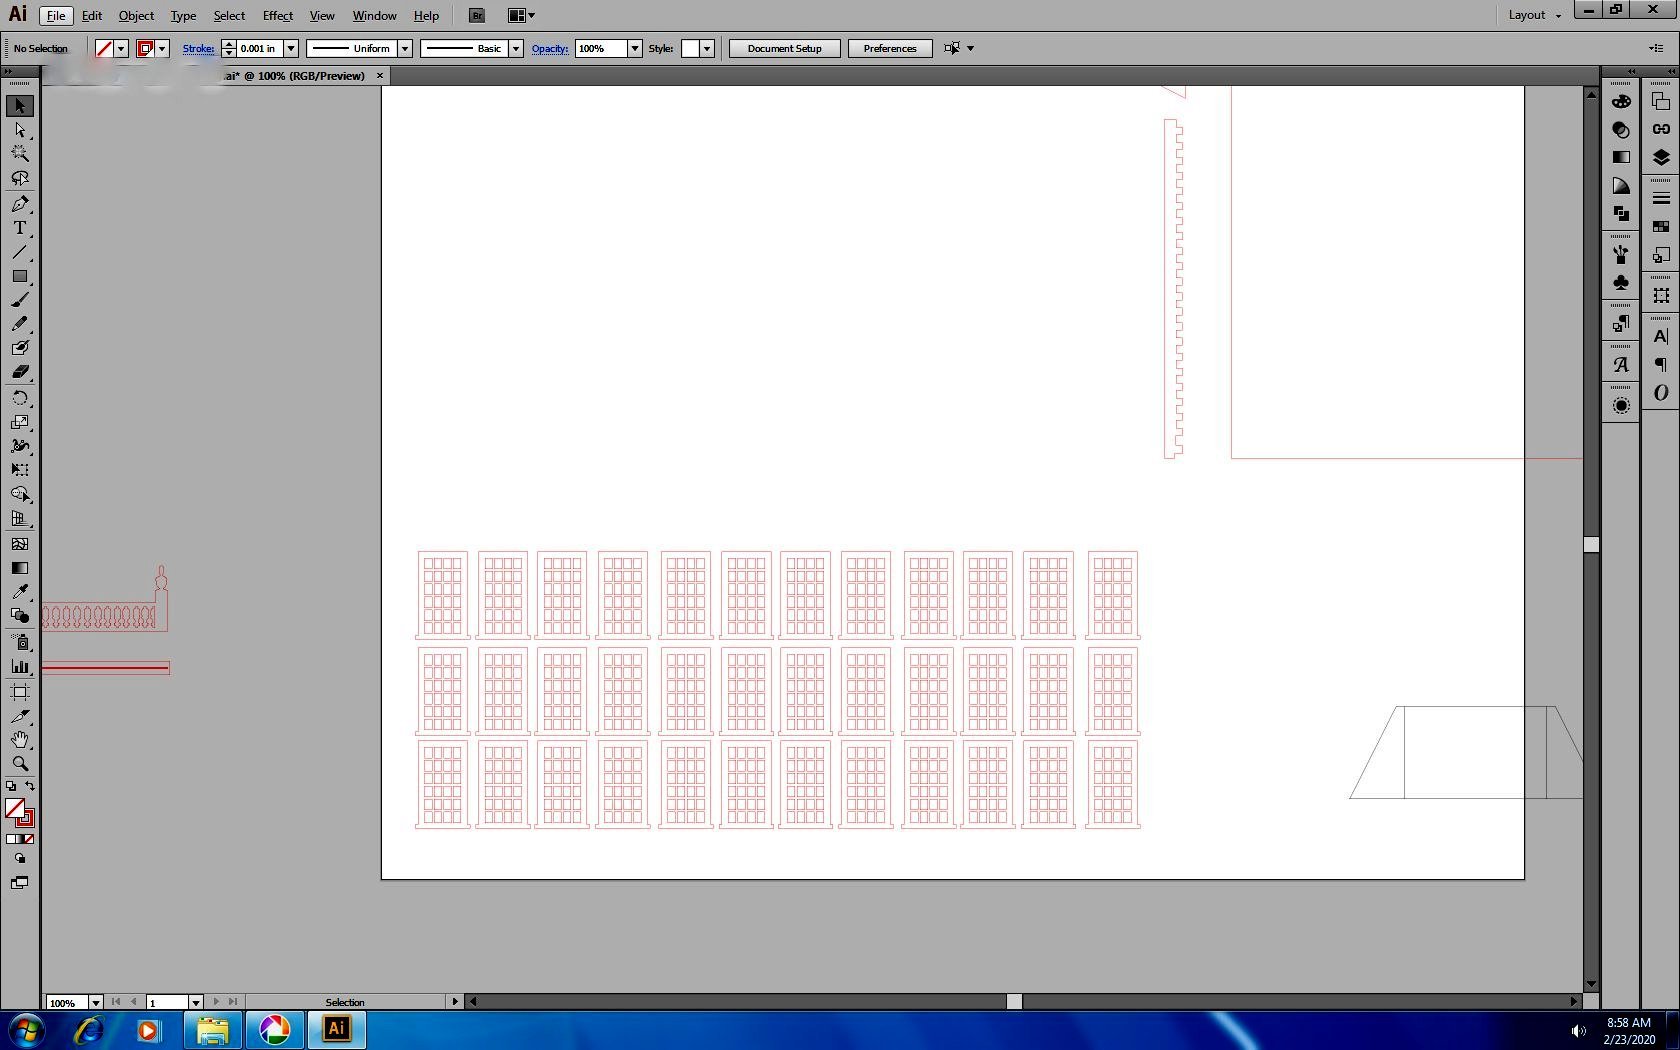Open the Brushes panel icon
Viewport: 1680px width, 1050px height.
click(x=1621, y=254)
